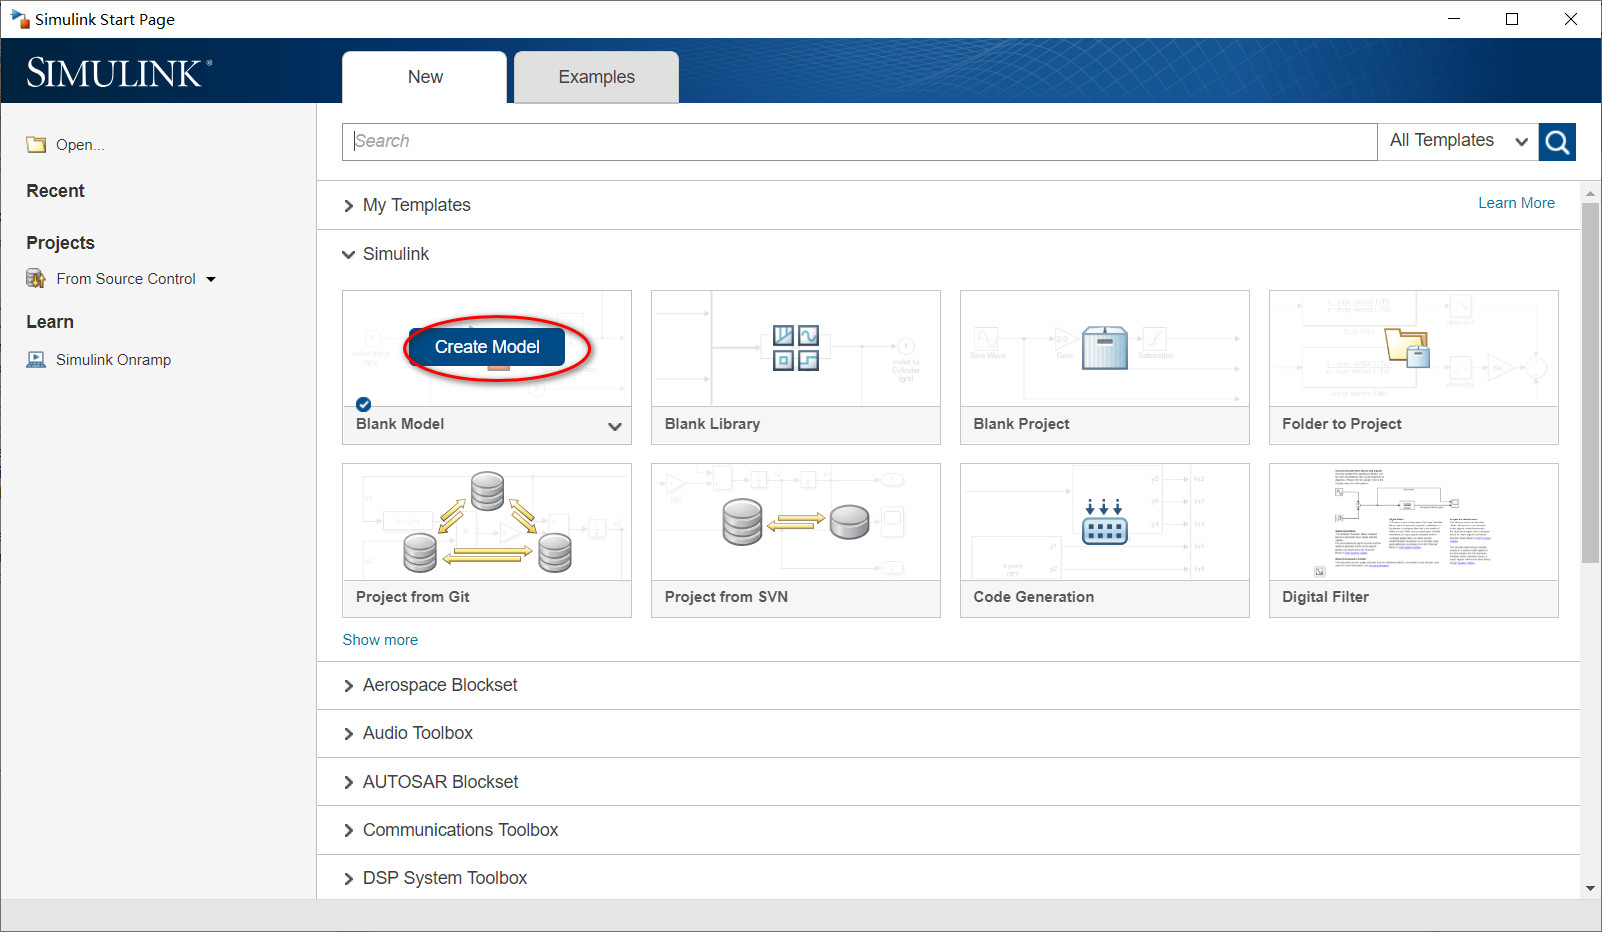The width and height of the screenshot is (1602, 932).
Task: Minimize the Simulink Start Page window
Action: 1454,19
